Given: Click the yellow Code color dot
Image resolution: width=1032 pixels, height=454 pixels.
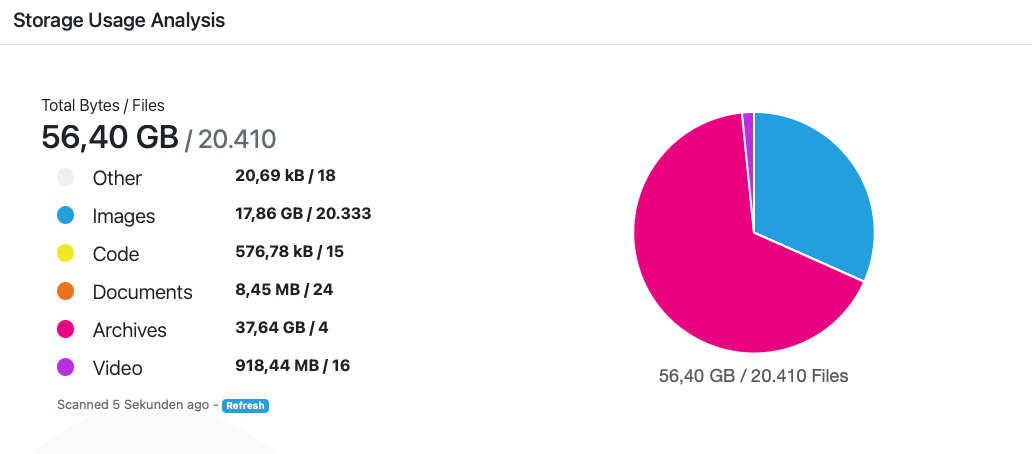Looking at the screenshot, I should [x=66, y=254].
